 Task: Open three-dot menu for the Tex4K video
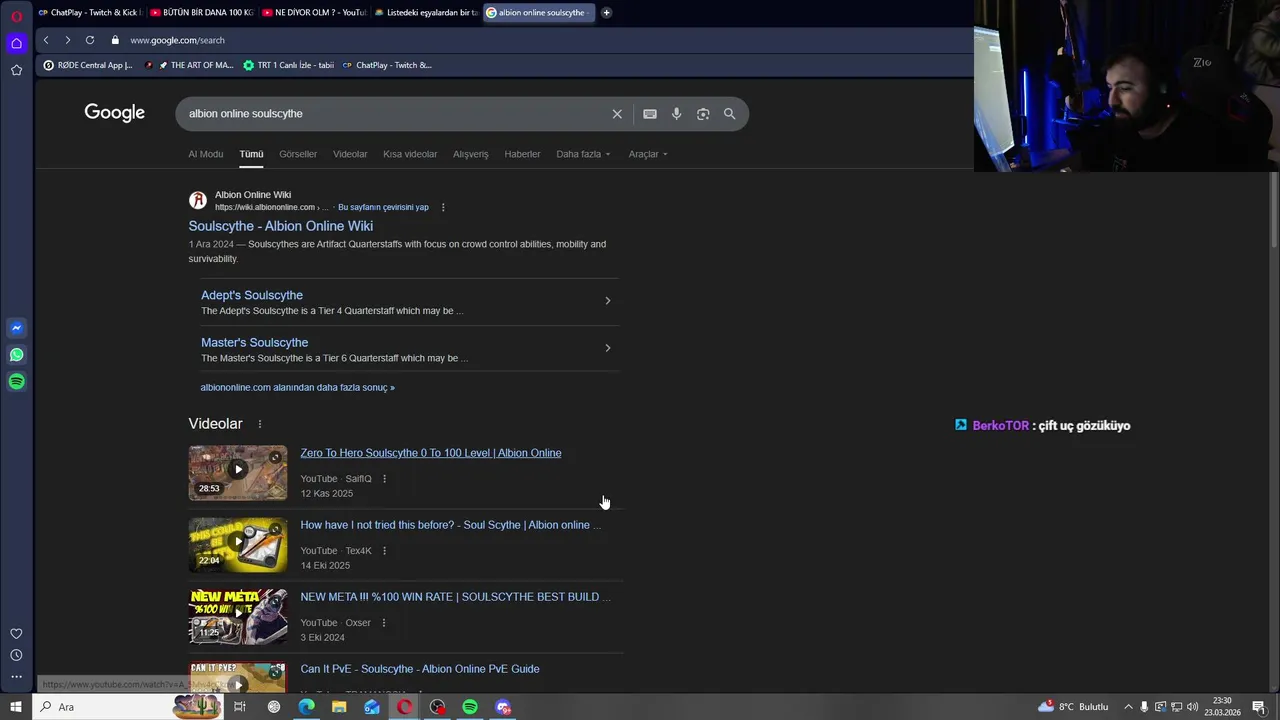click(384, 551)
